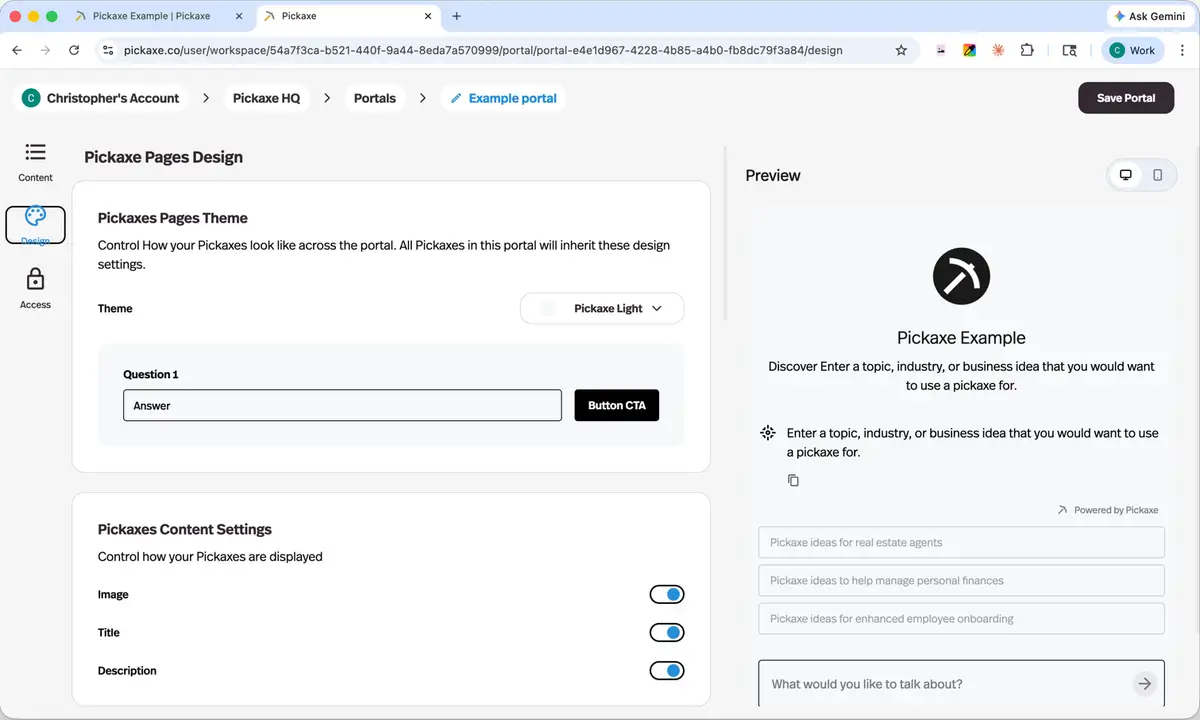Click the send arrow in the chat box
Viewport: 1200px width, 720px height.
[1144, 684]
